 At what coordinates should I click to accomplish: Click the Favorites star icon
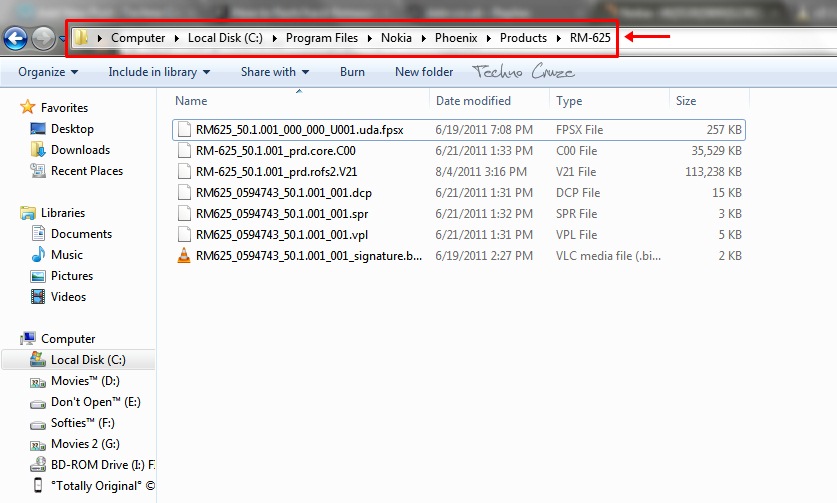point(28,107)
